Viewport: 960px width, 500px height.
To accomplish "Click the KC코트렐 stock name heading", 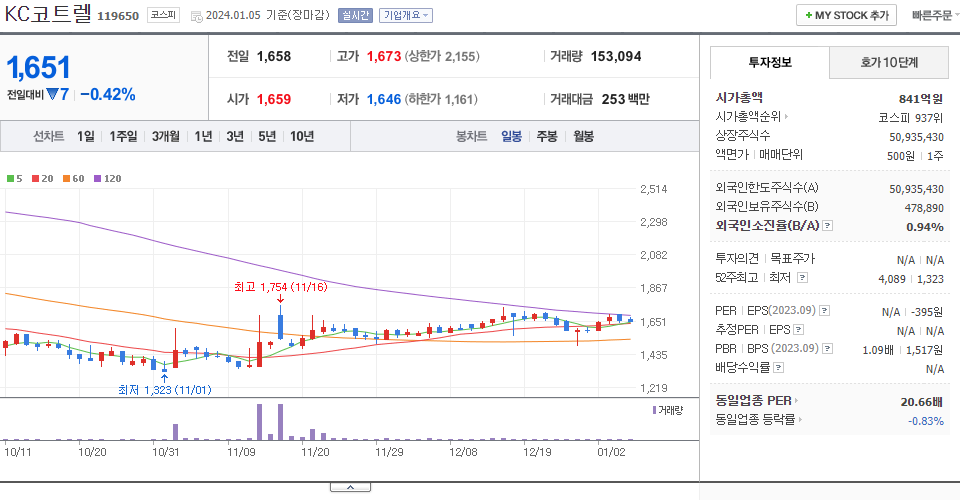I will click(48, 13).
